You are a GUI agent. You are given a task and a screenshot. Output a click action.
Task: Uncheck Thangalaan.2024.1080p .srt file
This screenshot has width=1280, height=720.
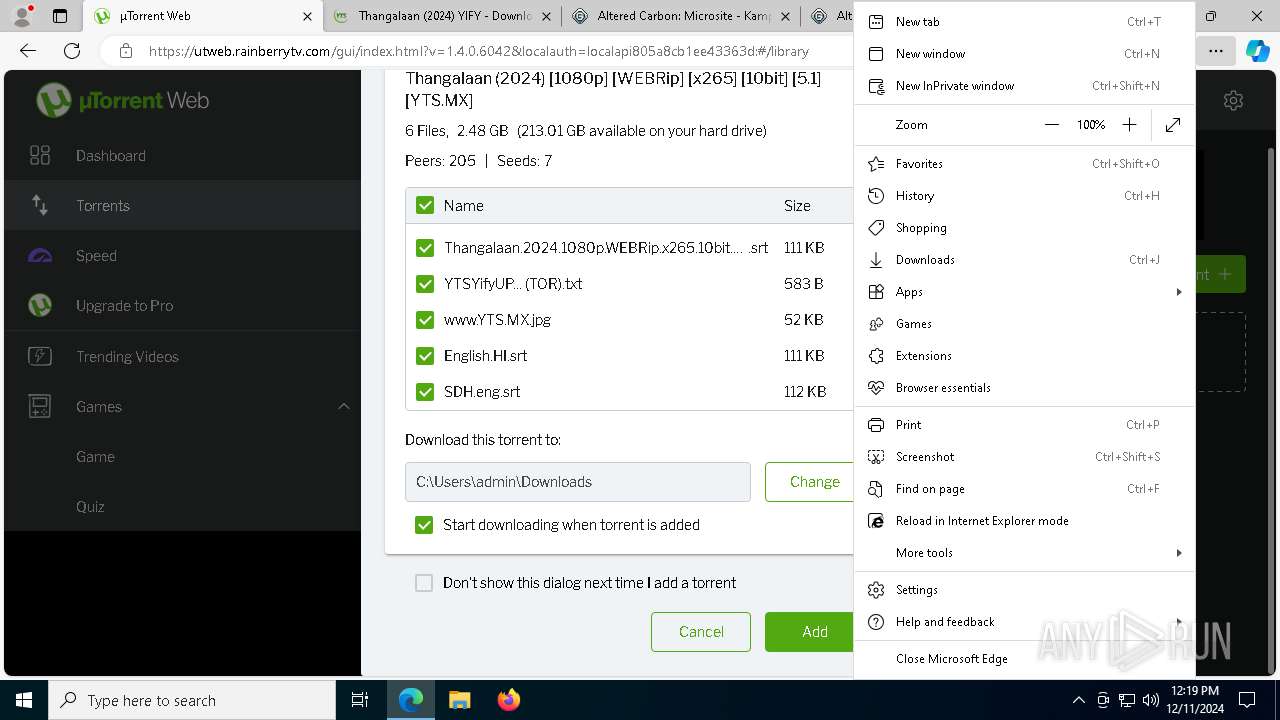425,247
